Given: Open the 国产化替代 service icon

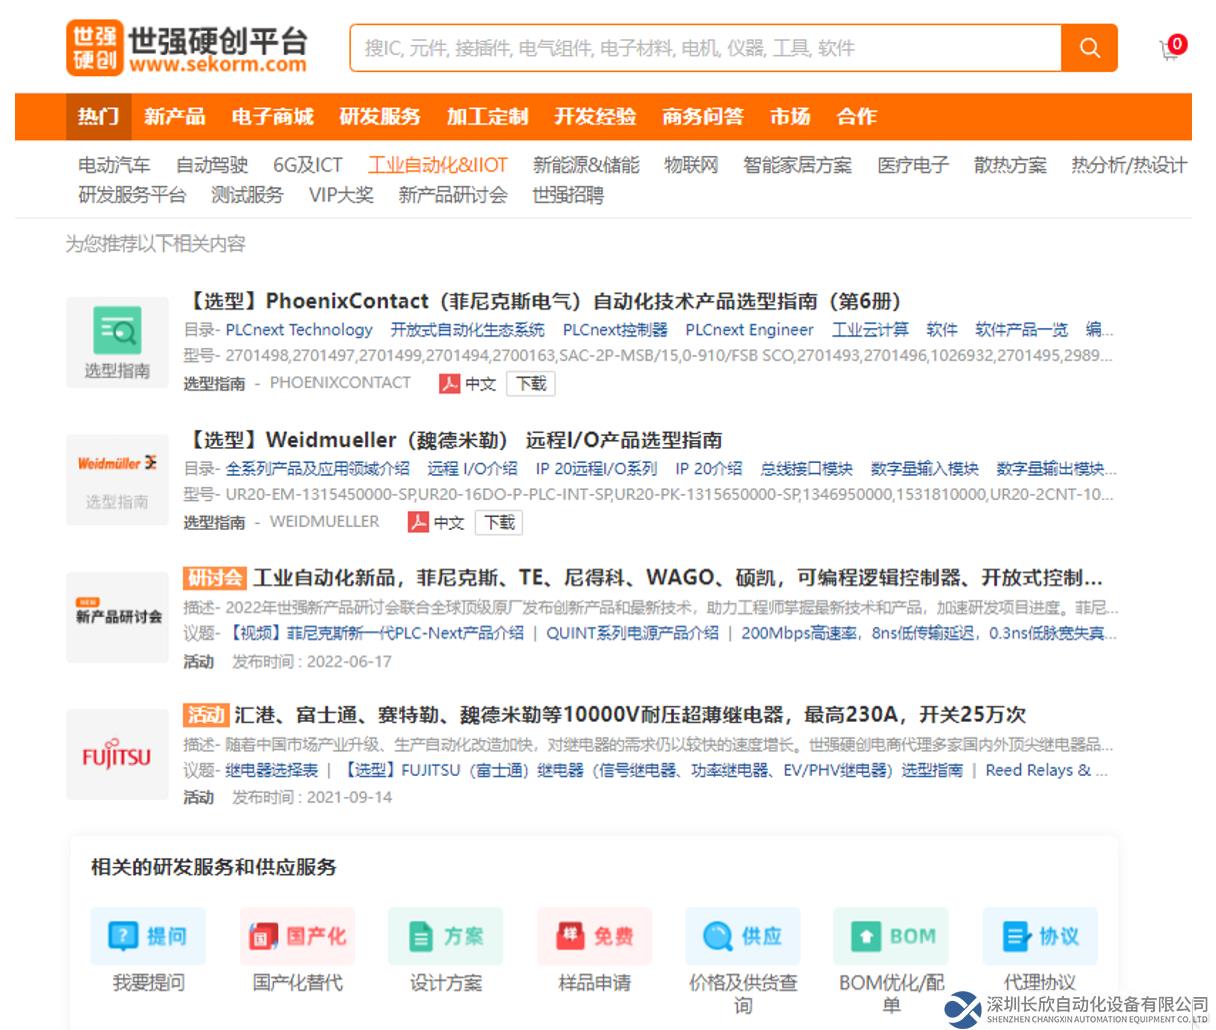Looking at the screenshot, I should [297, 936].
